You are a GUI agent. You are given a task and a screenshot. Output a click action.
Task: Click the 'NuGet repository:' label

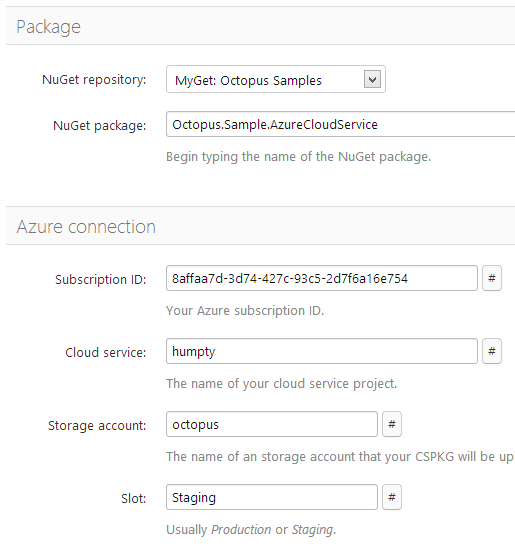pos(94,80)
